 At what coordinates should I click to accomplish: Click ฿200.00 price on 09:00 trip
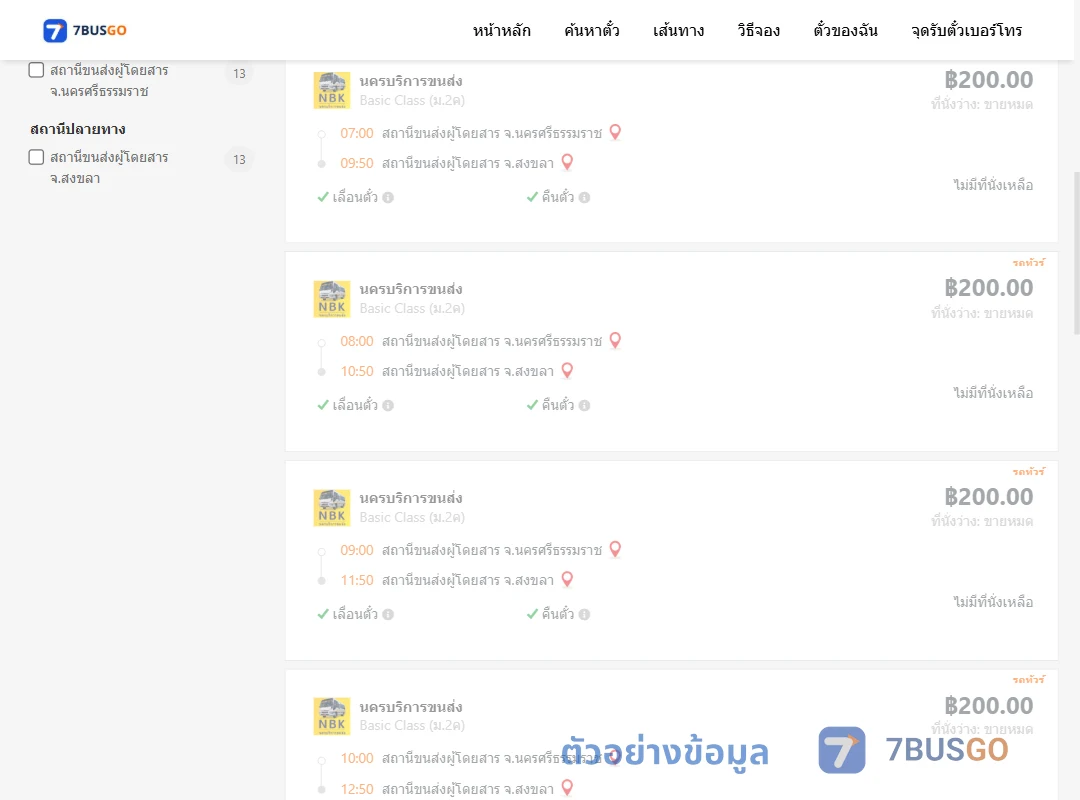[988, 497]
